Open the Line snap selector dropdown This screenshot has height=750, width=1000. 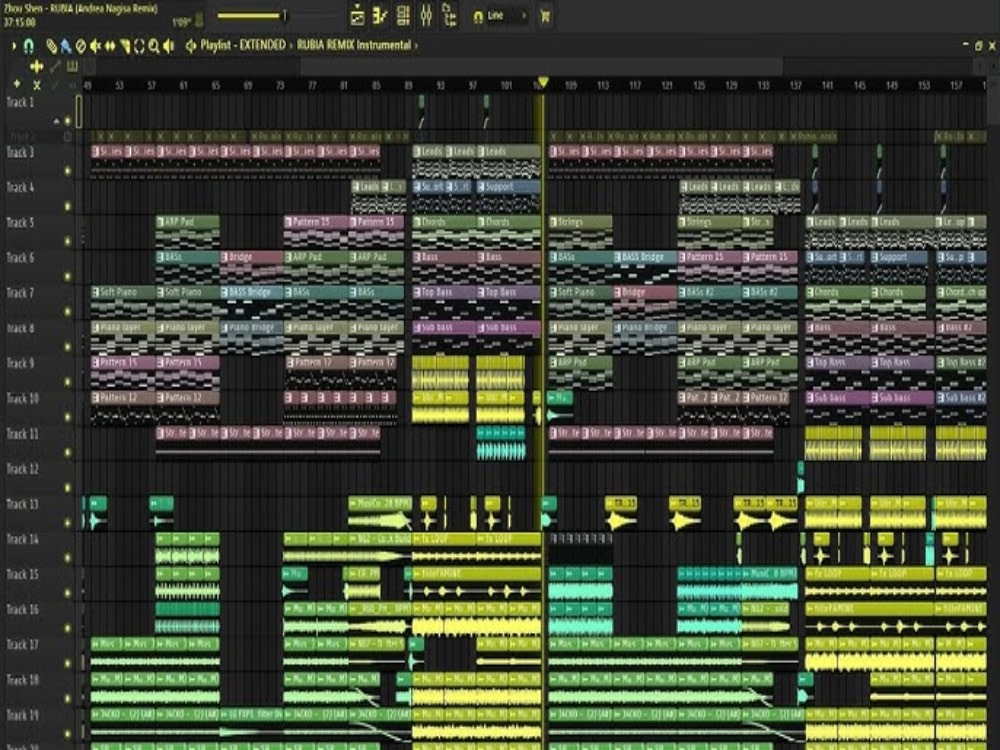(x=508, y=16)
